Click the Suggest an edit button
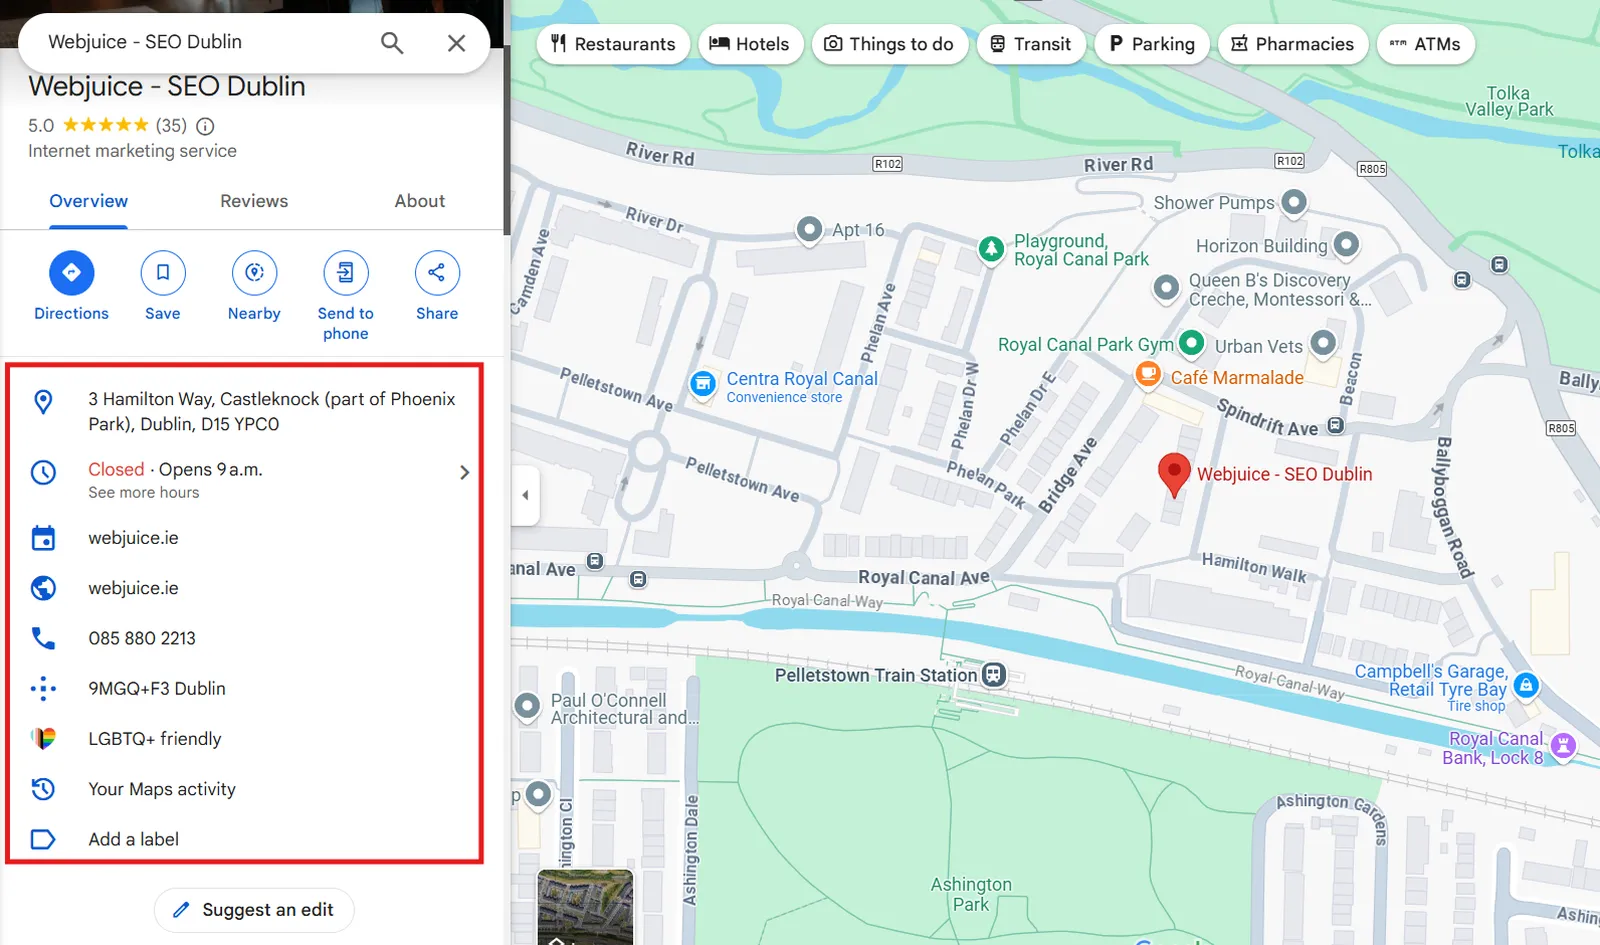 tap(254, 910)
